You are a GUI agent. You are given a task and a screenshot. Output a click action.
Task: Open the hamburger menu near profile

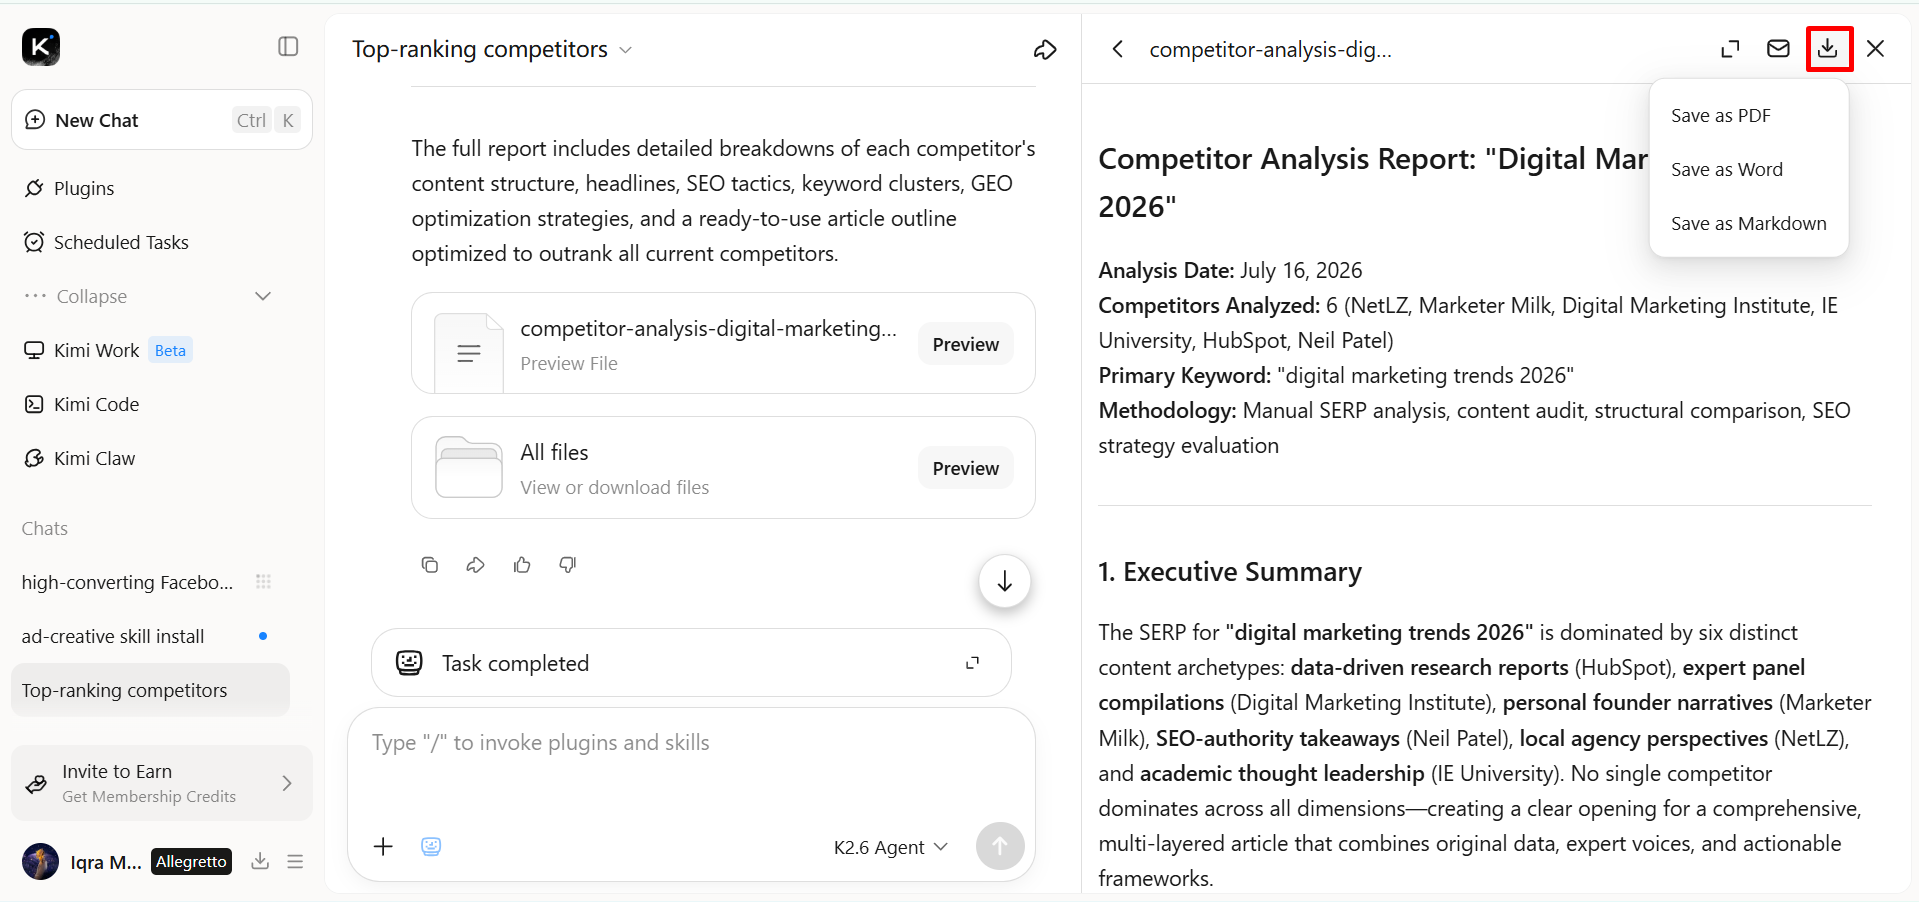coord(295,861)
